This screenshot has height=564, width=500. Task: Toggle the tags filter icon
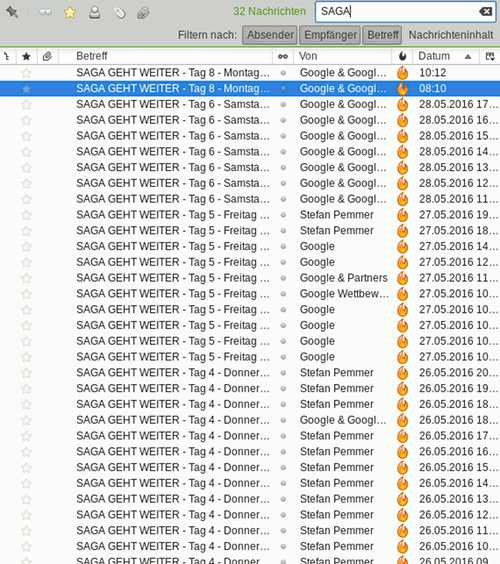[x=119, y=13]
